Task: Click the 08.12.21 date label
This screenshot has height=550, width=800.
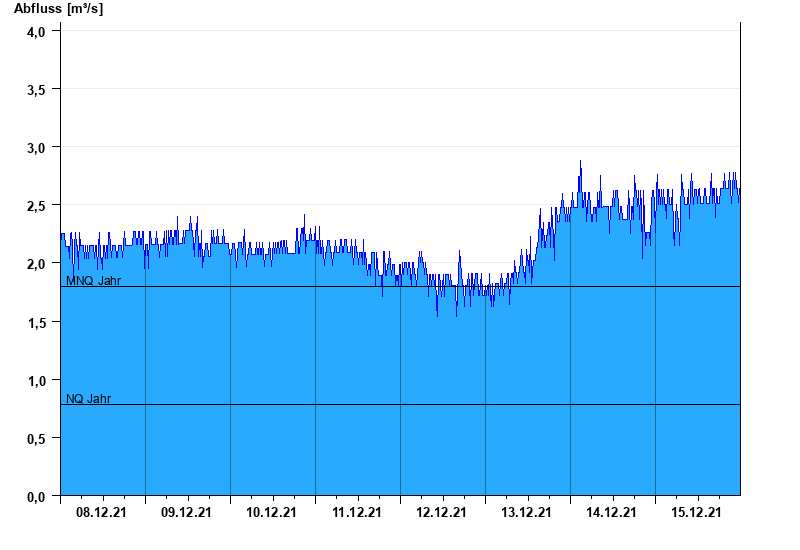Action: click(x=101, y=512)
